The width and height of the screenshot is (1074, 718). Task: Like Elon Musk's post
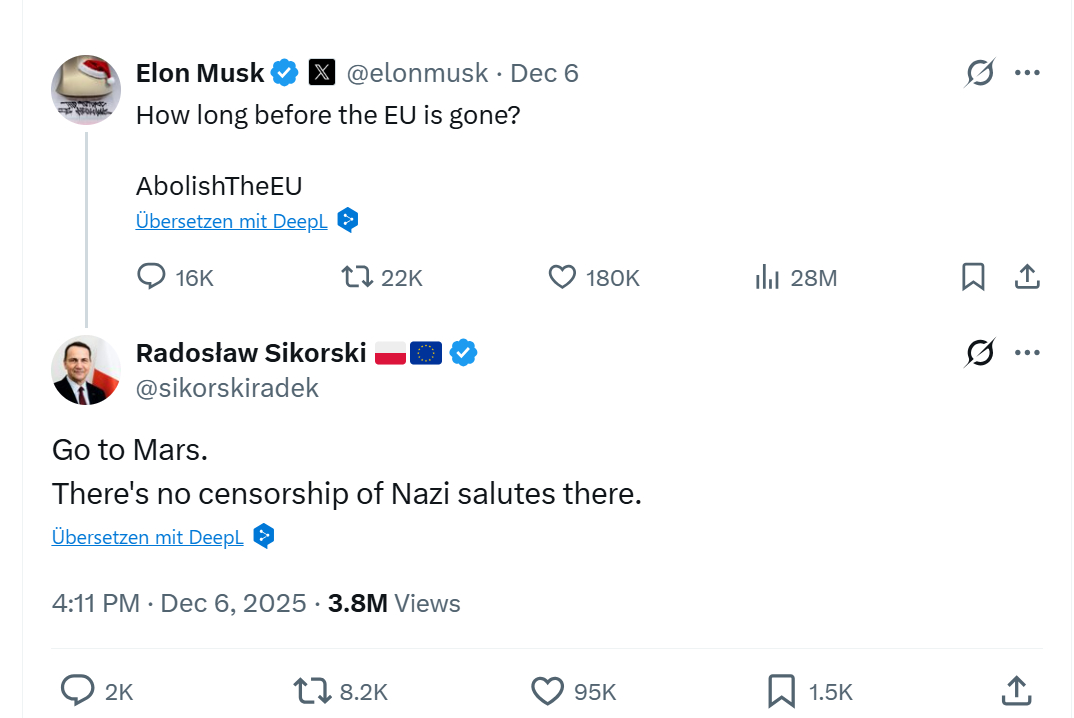click(563, 277)
